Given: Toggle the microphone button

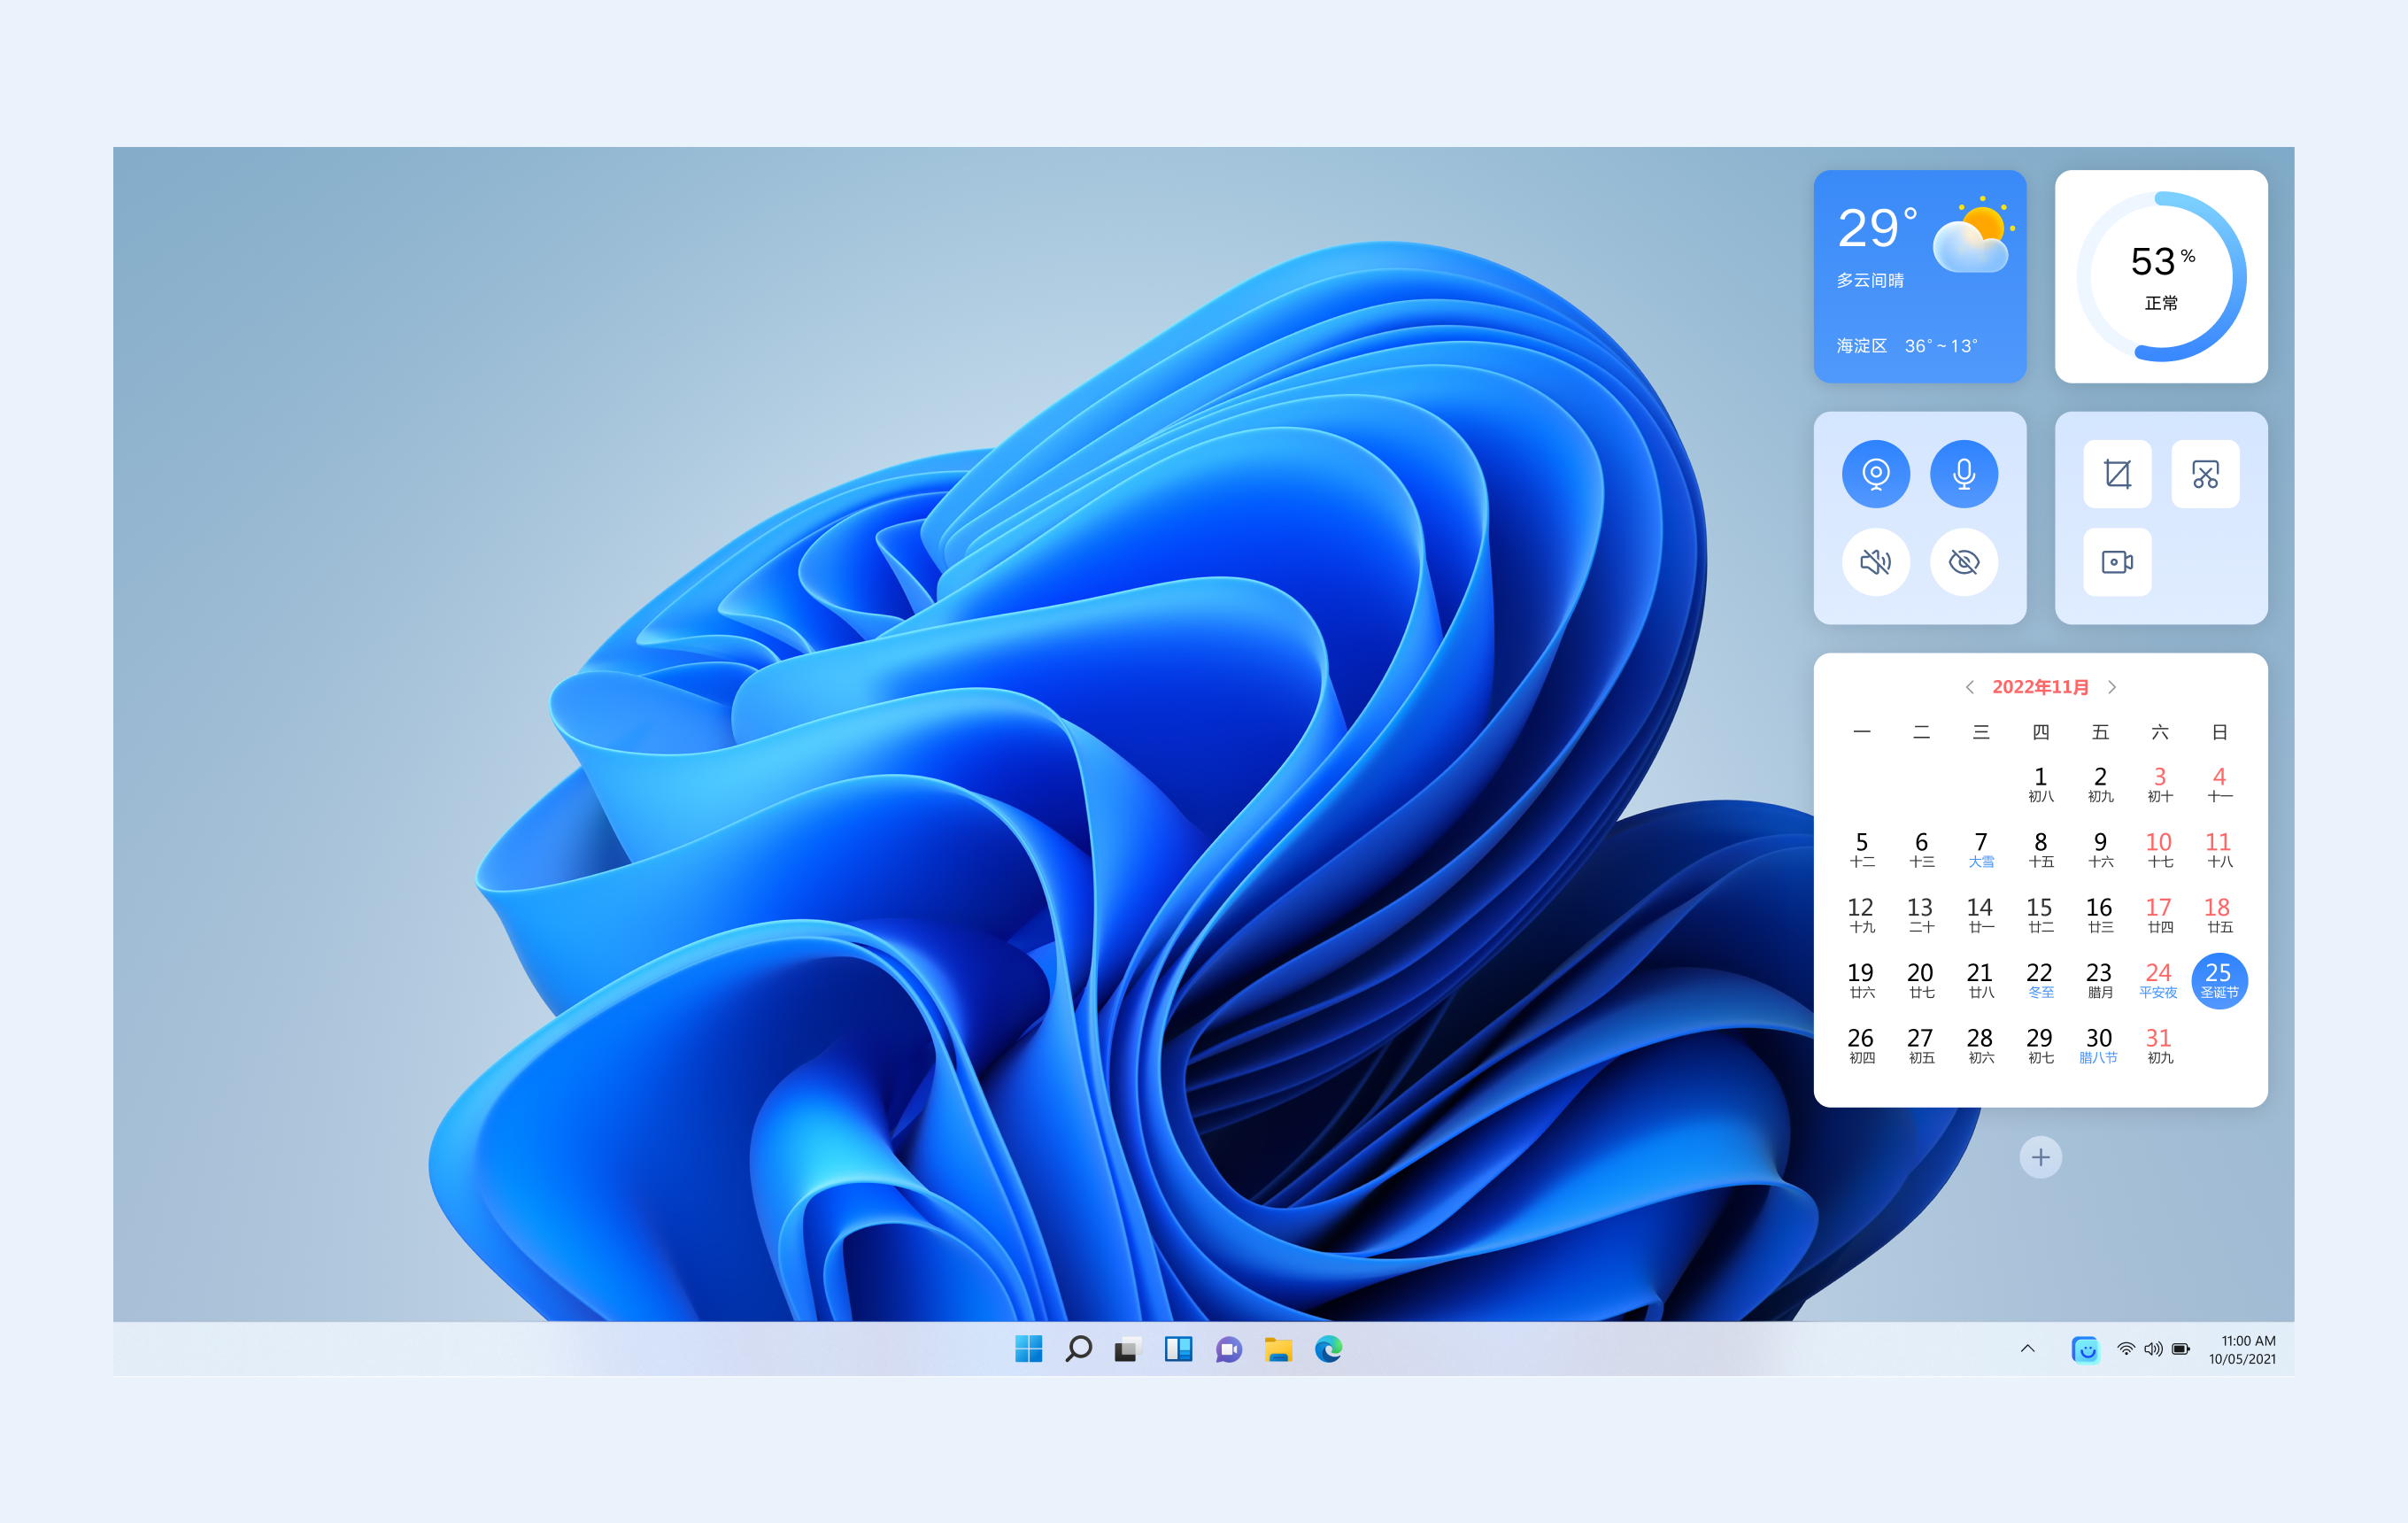Looking at the screenshot, I should coord(1964,474).
